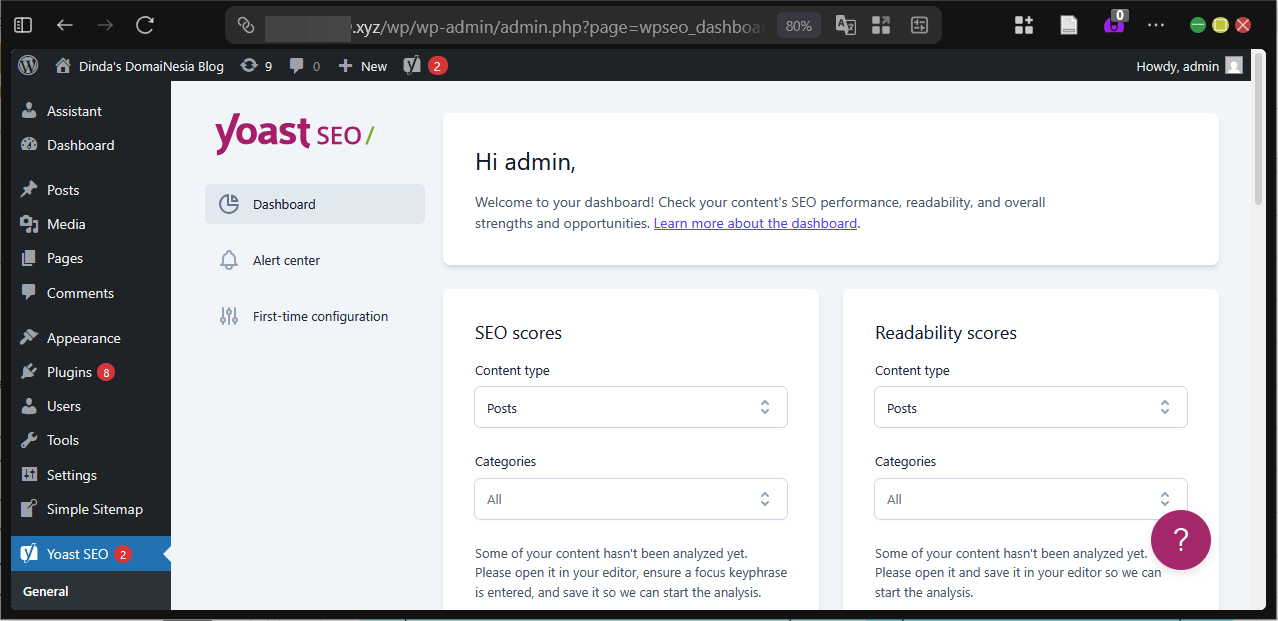Open the Categories dropdown under SEO scores
This screenshot has height=621, width=1278.
(630, 498)
